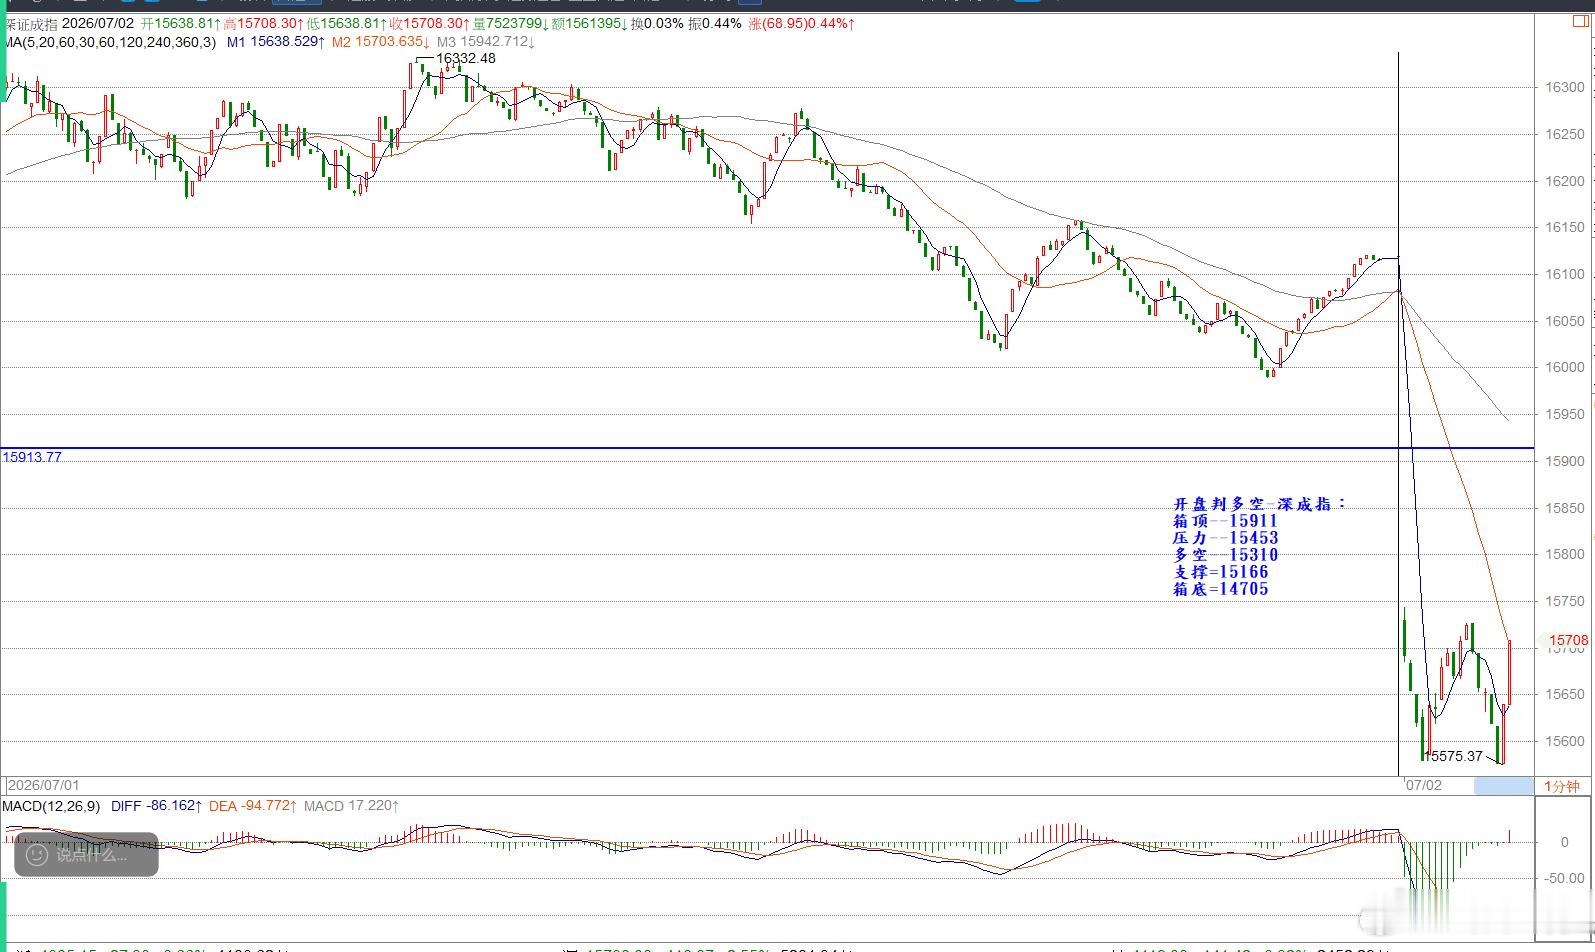Click the MACD(12,26,9) indicator label

point(51,806)
